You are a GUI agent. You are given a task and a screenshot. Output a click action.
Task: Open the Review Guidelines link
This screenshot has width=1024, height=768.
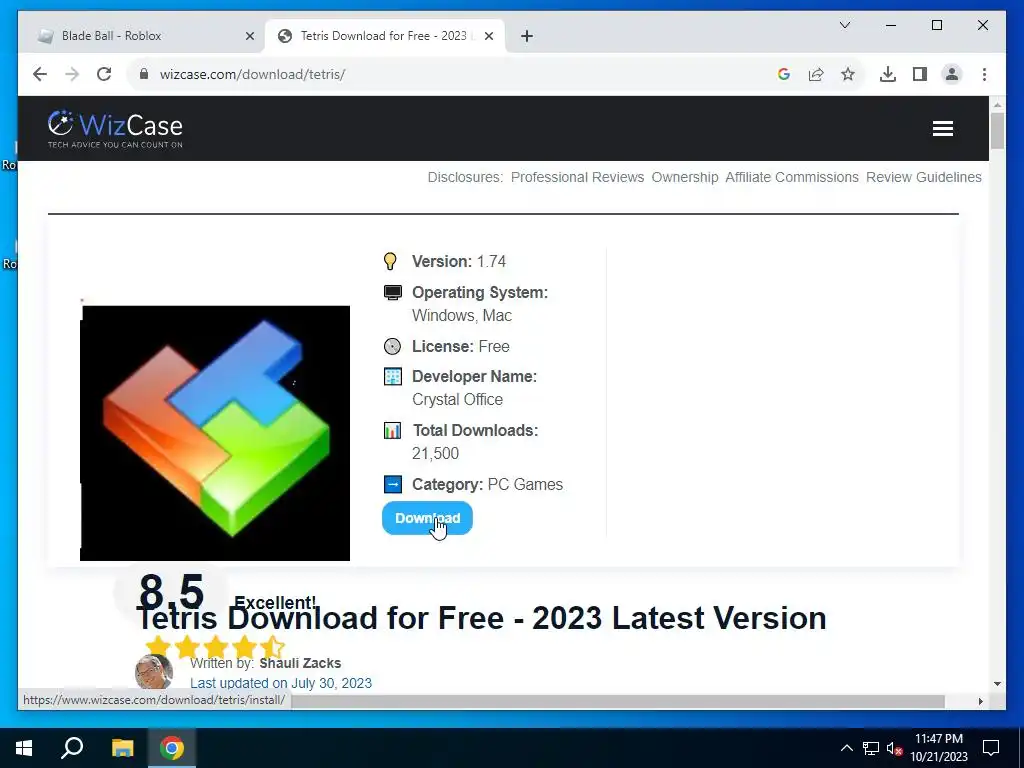point(923,178)
